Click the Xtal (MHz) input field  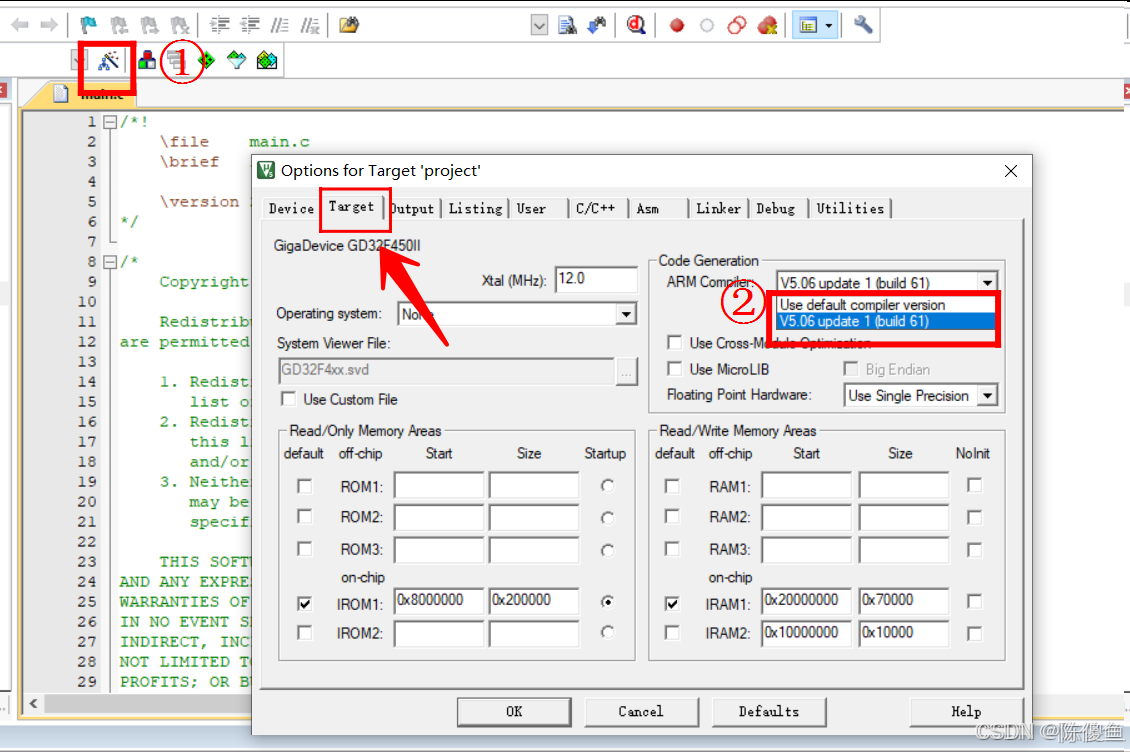click(596, 279)
